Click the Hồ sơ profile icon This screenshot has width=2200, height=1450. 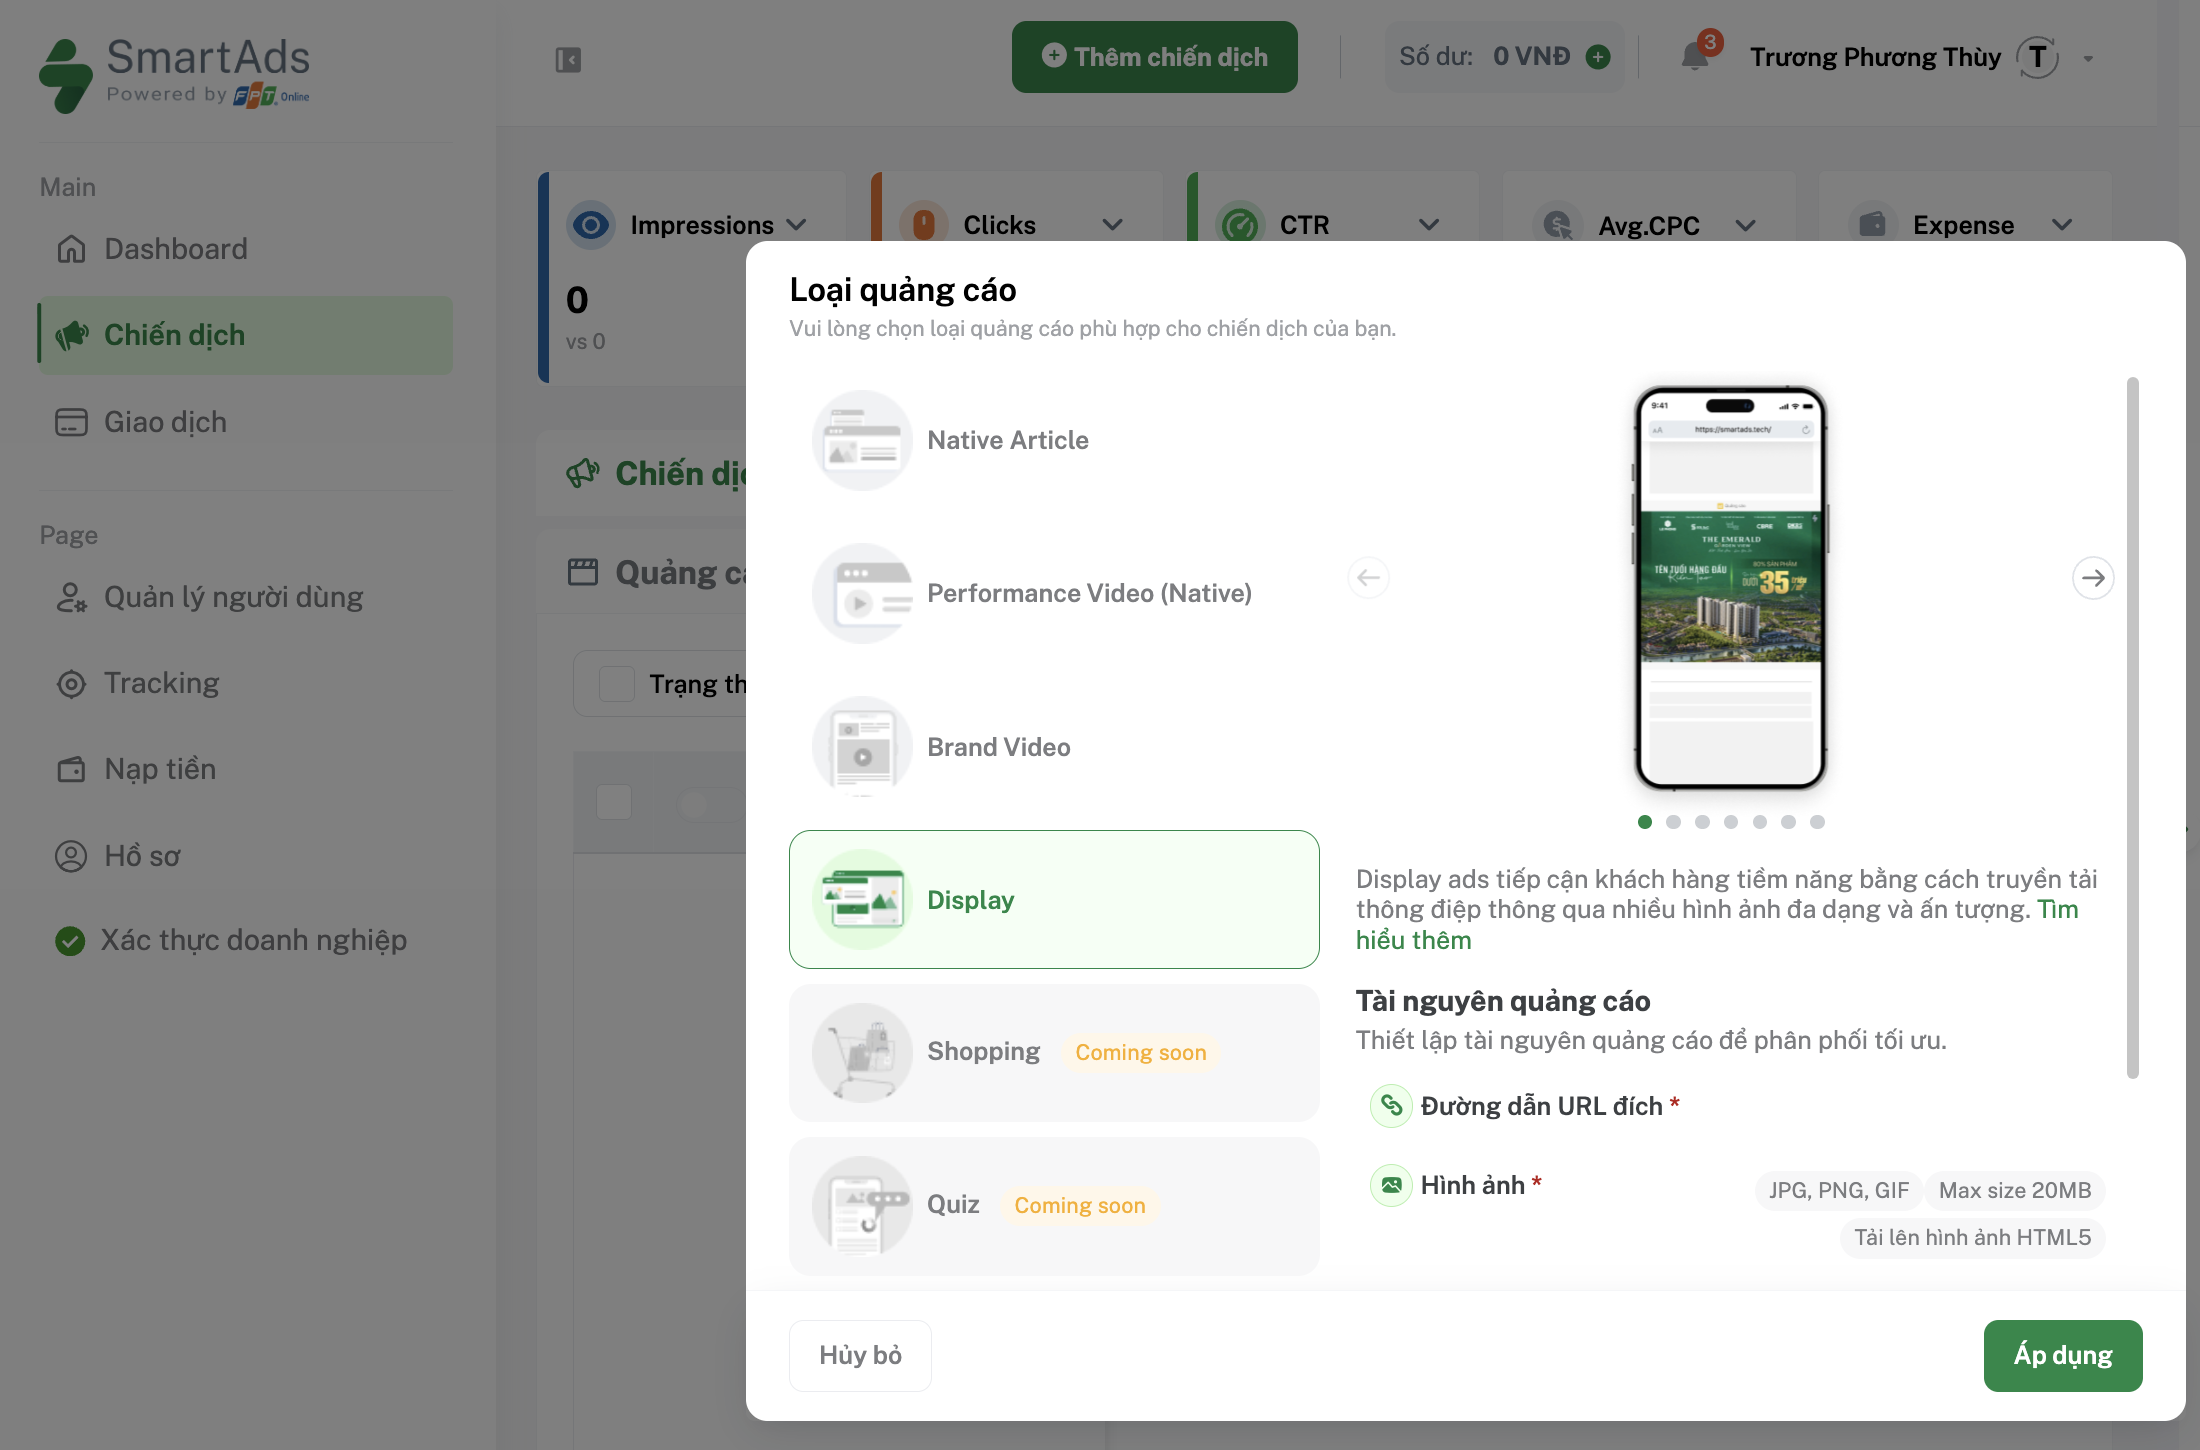coord(71,856)
